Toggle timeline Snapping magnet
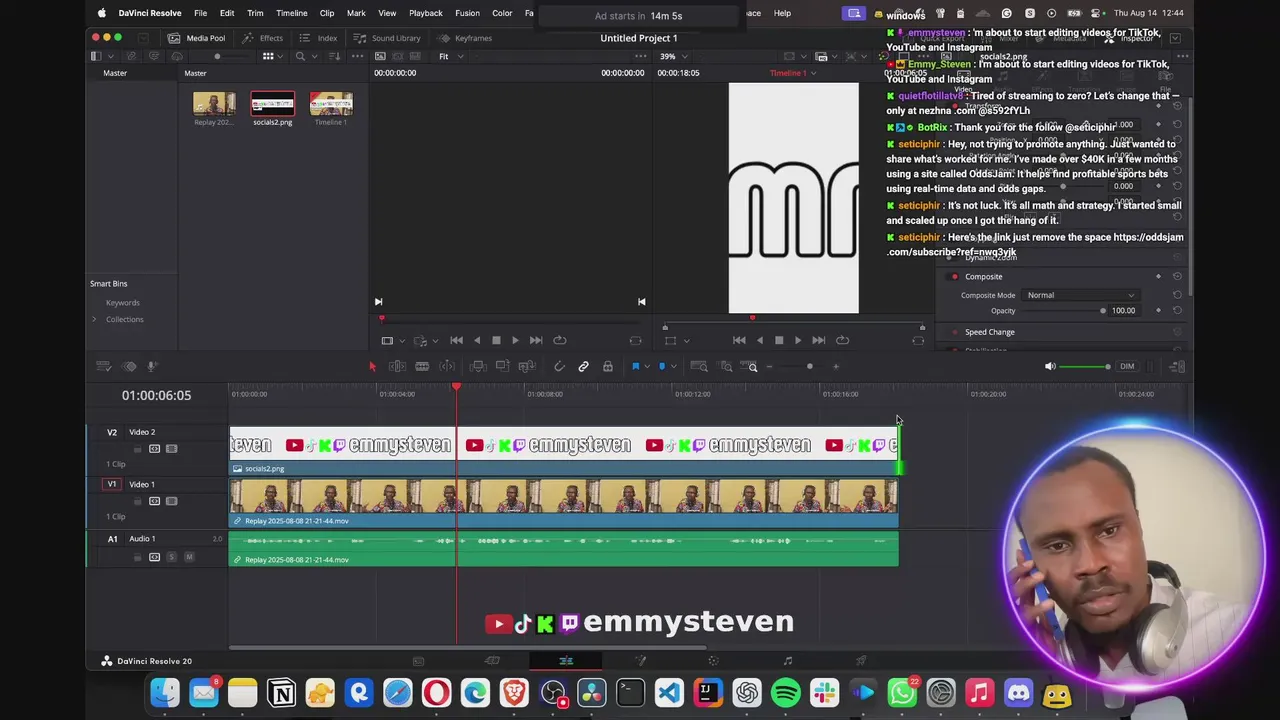The width and height of the screenshot is (1280, 720). [x=559, y=367]
